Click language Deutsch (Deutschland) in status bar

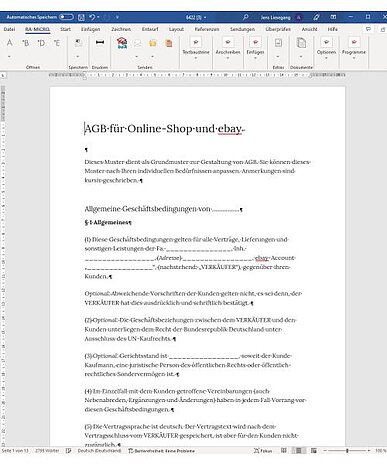[x=99, y=451]
